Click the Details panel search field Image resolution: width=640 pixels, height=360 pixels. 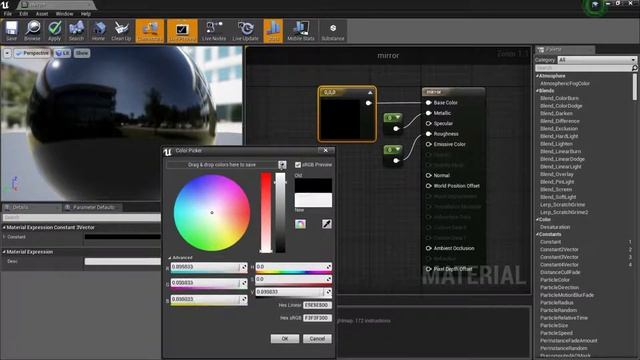[82, 218]
